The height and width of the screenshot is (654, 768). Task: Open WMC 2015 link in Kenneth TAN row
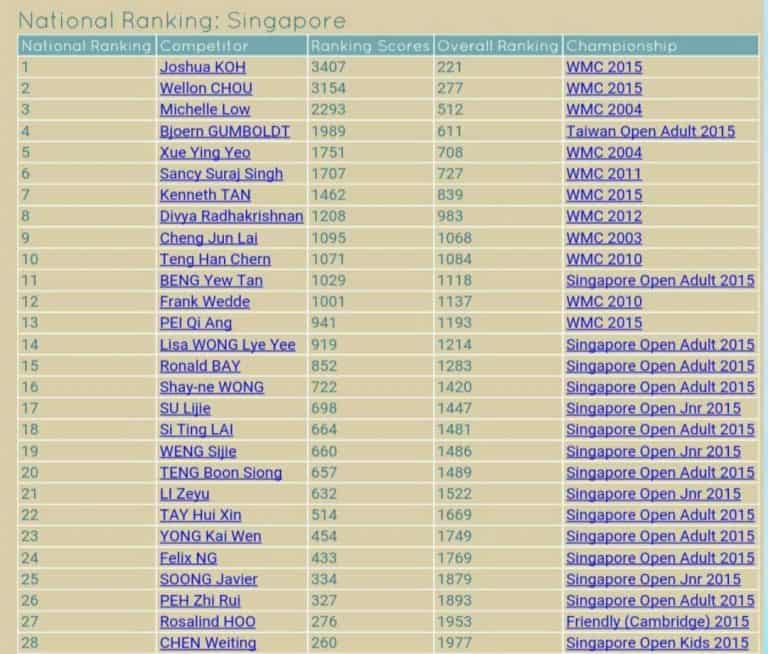pos(603,195)
